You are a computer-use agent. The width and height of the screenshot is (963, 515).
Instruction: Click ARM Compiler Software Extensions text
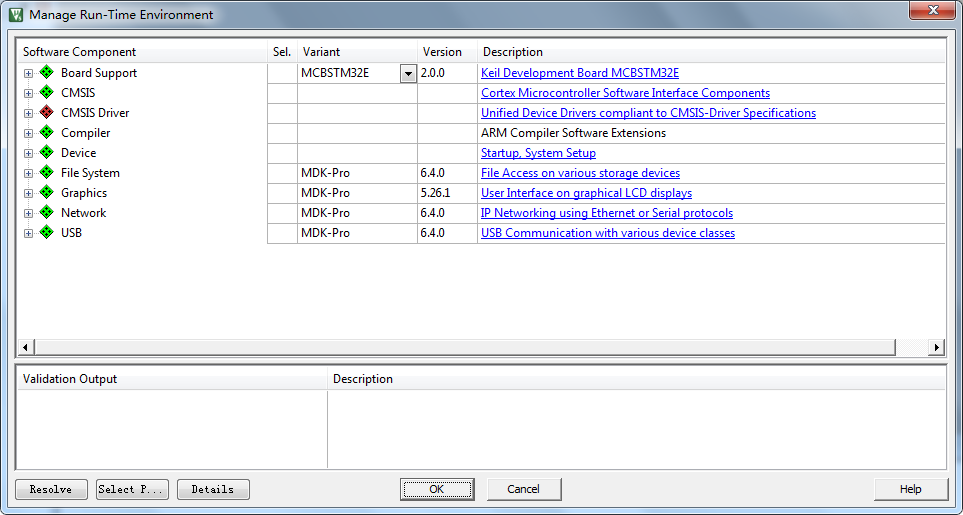coord(573,133)
